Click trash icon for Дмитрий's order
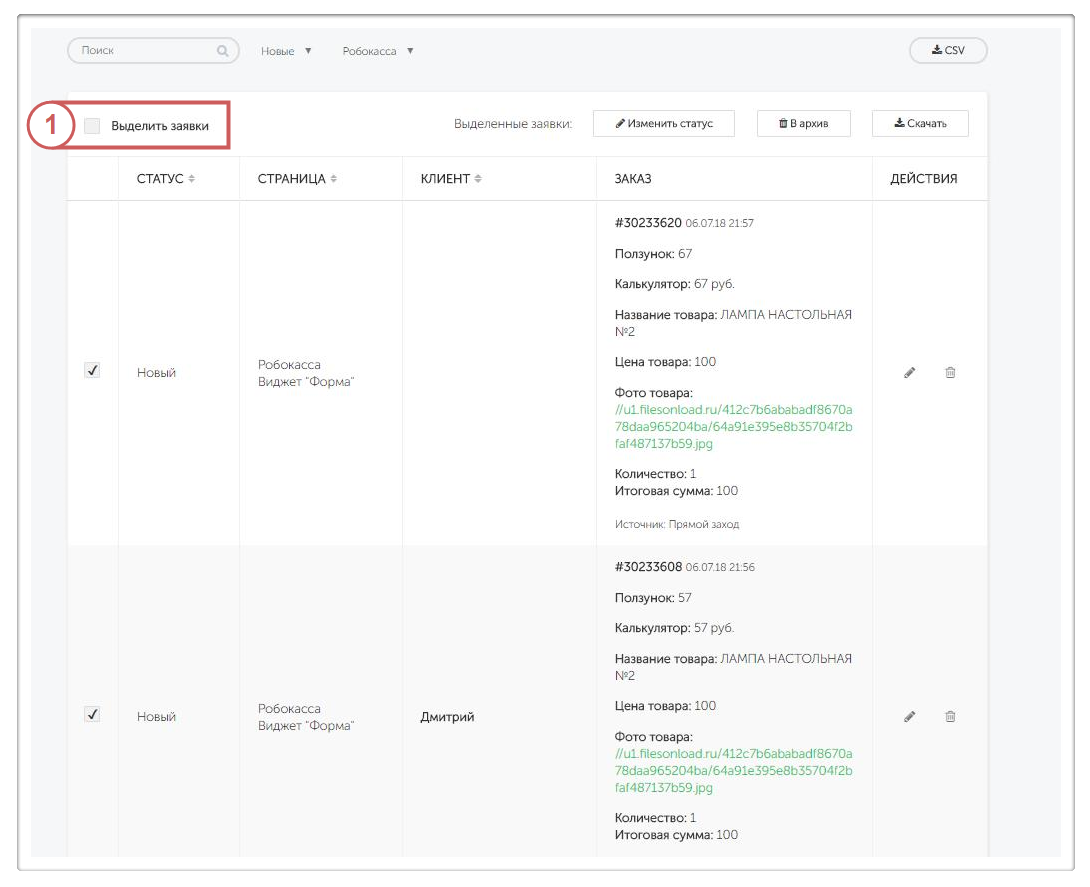The width and height of the screenshot is (1090, 887). click(x=950, y=717)
